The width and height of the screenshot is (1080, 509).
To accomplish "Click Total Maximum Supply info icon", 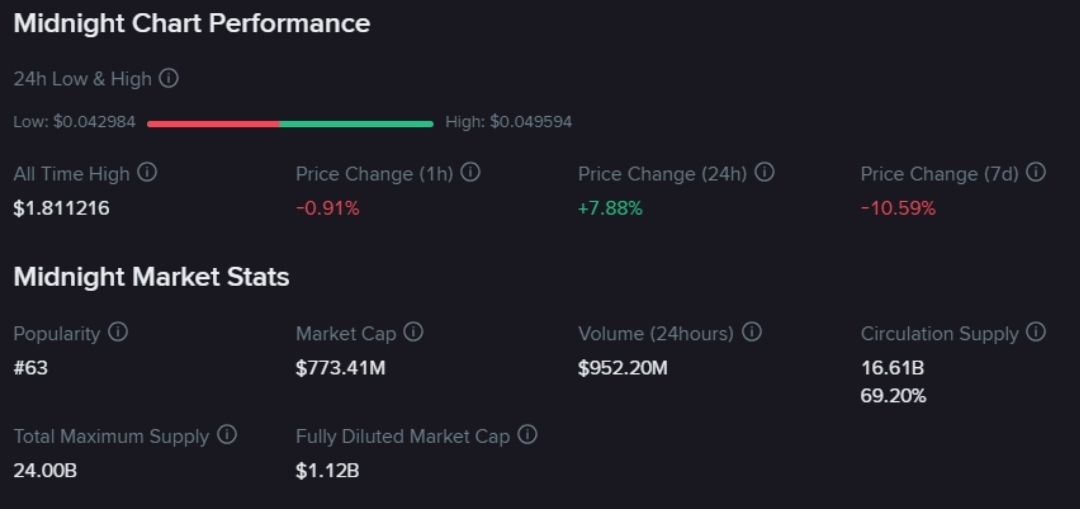I will point(227,435).
